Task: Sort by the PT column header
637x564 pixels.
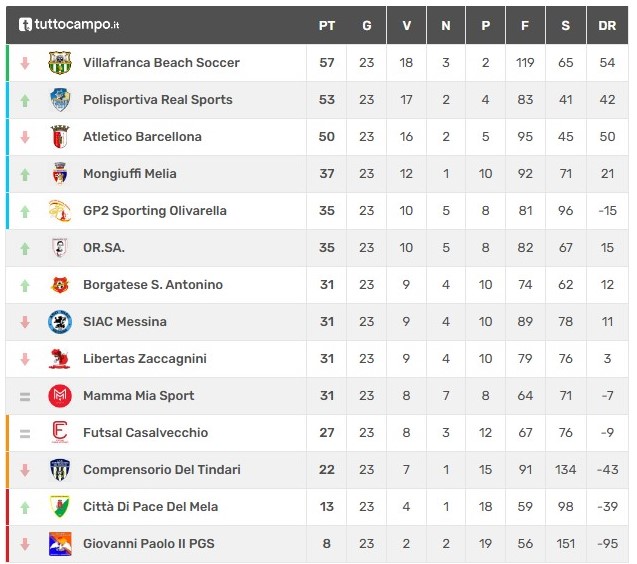Action: click(327, 26)
